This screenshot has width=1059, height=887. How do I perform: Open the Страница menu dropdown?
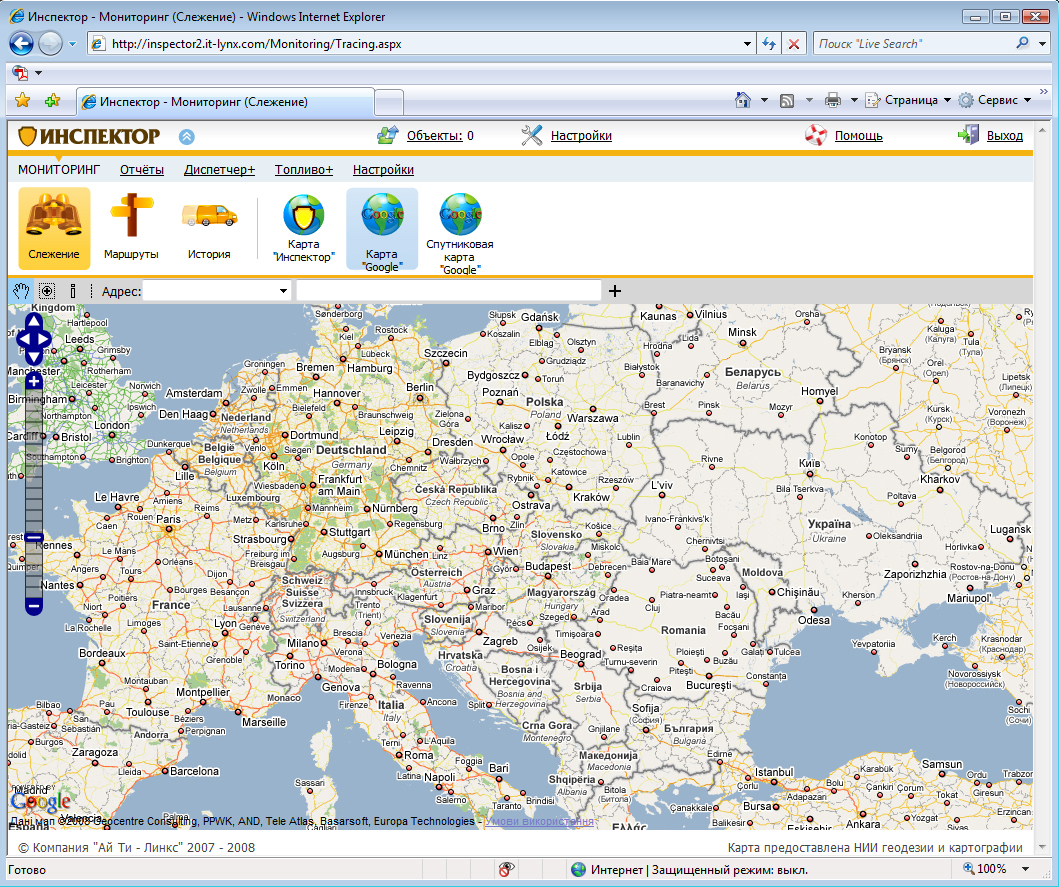coord(908,100)
